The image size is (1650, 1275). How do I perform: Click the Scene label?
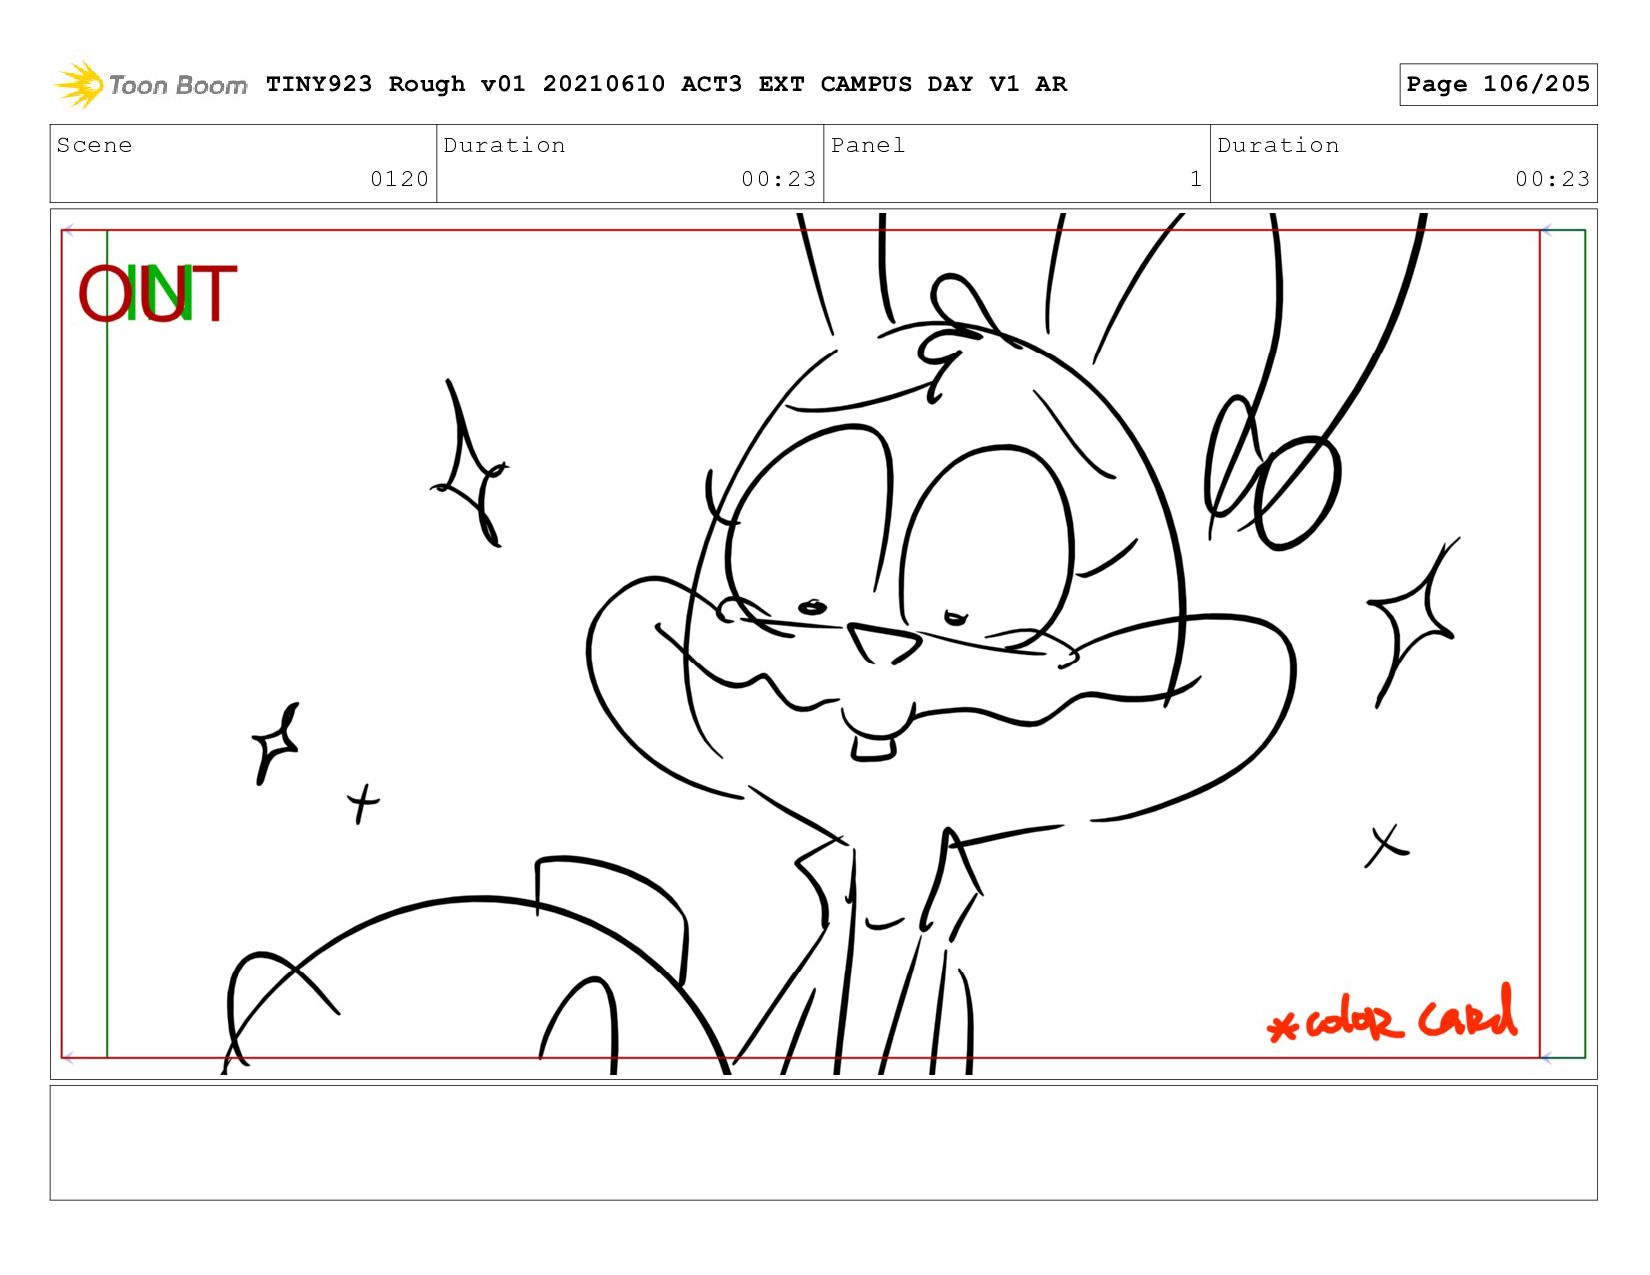94,145
